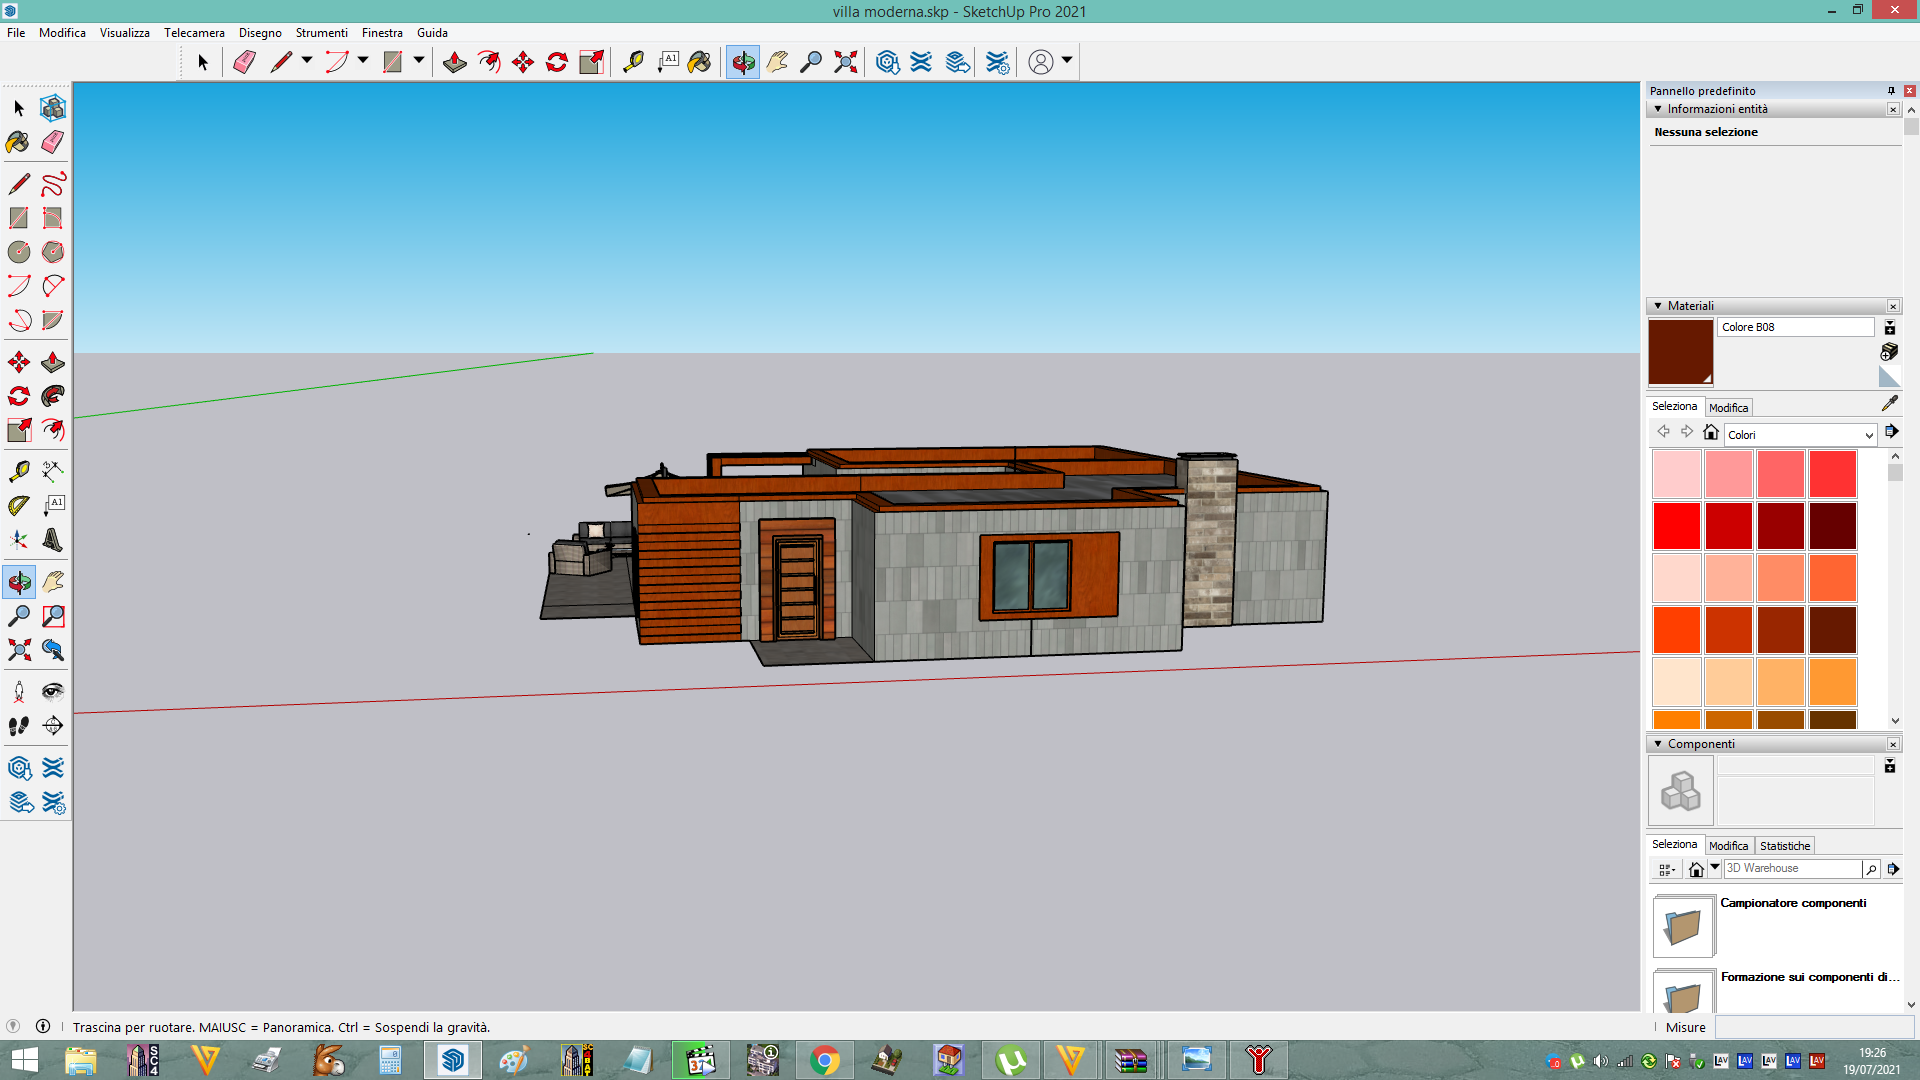The height and width of the screenshot is (1080, 1920).
Task: Click the Pan hand in the top toolbar
Action: click(777, 62)
